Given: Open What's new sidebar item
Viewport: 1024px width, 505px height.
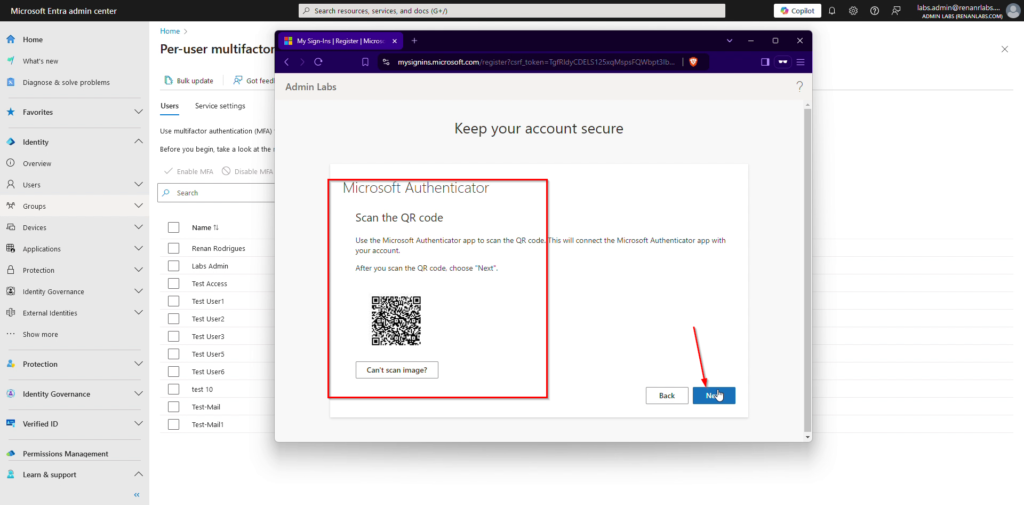Looking at the screenshot, I should [40, 61].
